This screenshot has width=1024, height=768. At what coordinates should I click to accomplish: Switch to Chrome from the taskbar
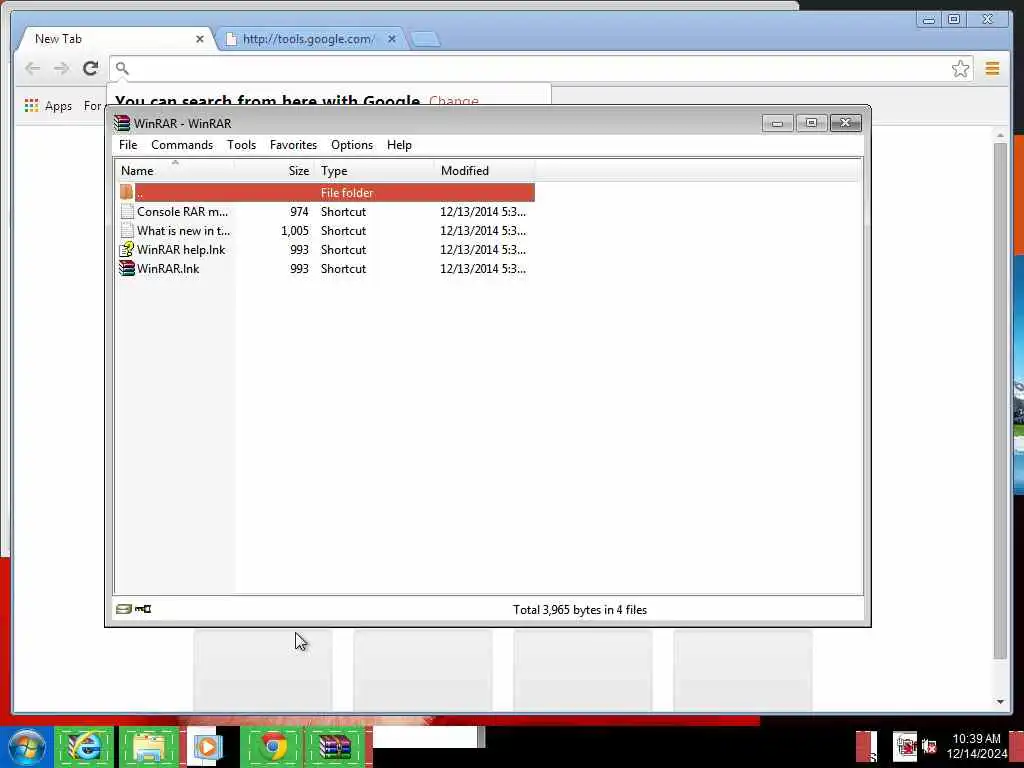click(273, 746)
